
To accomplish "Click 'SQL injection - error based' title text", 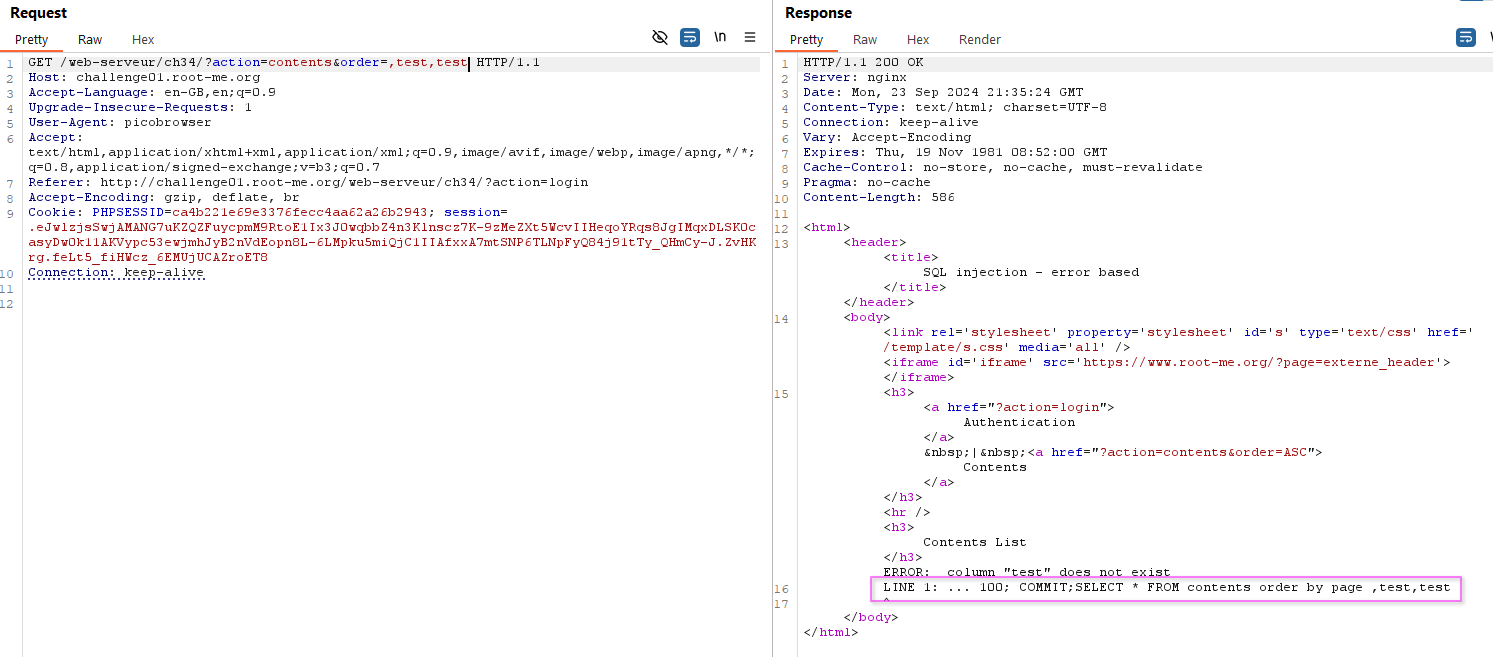I will pyautogui.click(x=1031, y=272).
